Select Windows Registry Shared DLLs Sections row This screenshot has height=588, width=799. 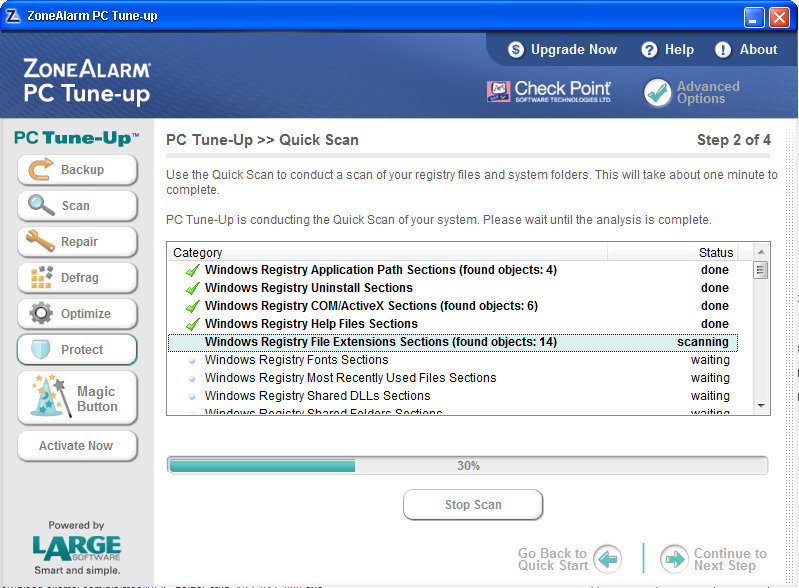(452, 396)
